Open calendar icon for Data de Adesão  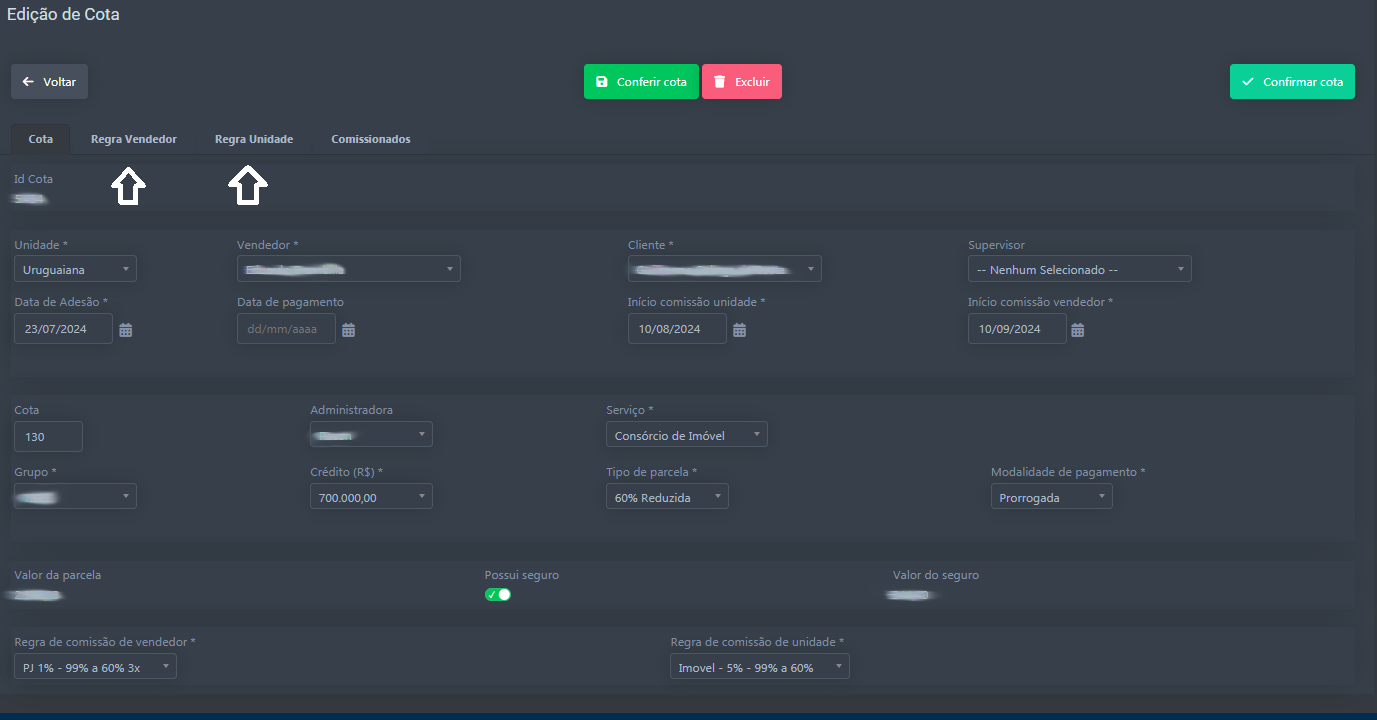[126, 330]
